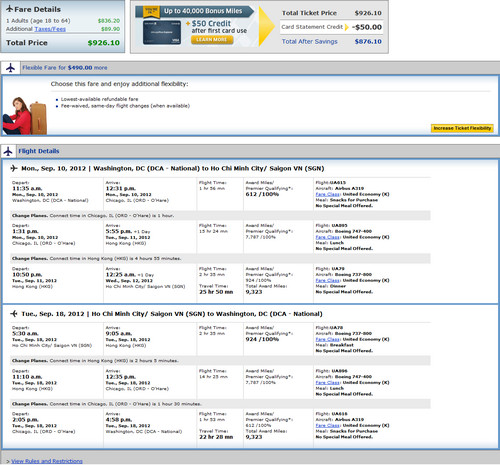This screenshot has height=465, width=500.
Task: Click the woman with luggage photo
Action: 24,115
